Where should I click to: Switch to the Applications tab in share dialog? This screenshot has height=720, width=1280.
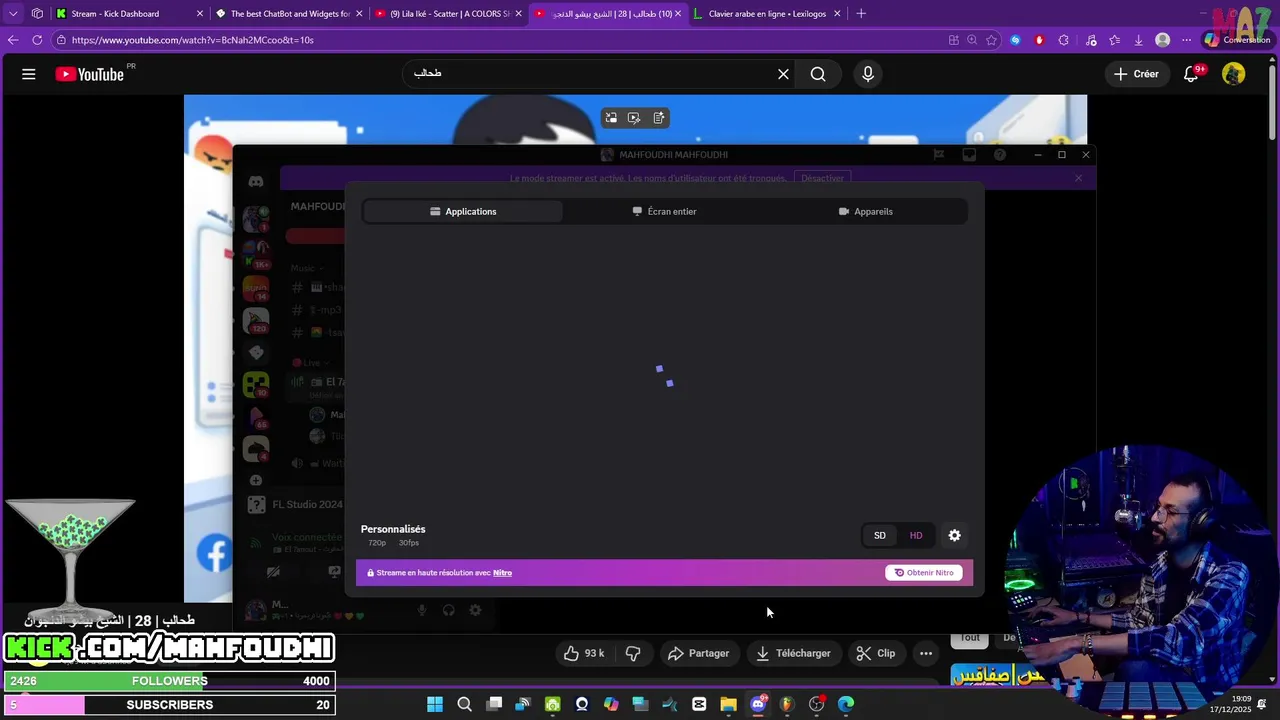coord(463,211)
